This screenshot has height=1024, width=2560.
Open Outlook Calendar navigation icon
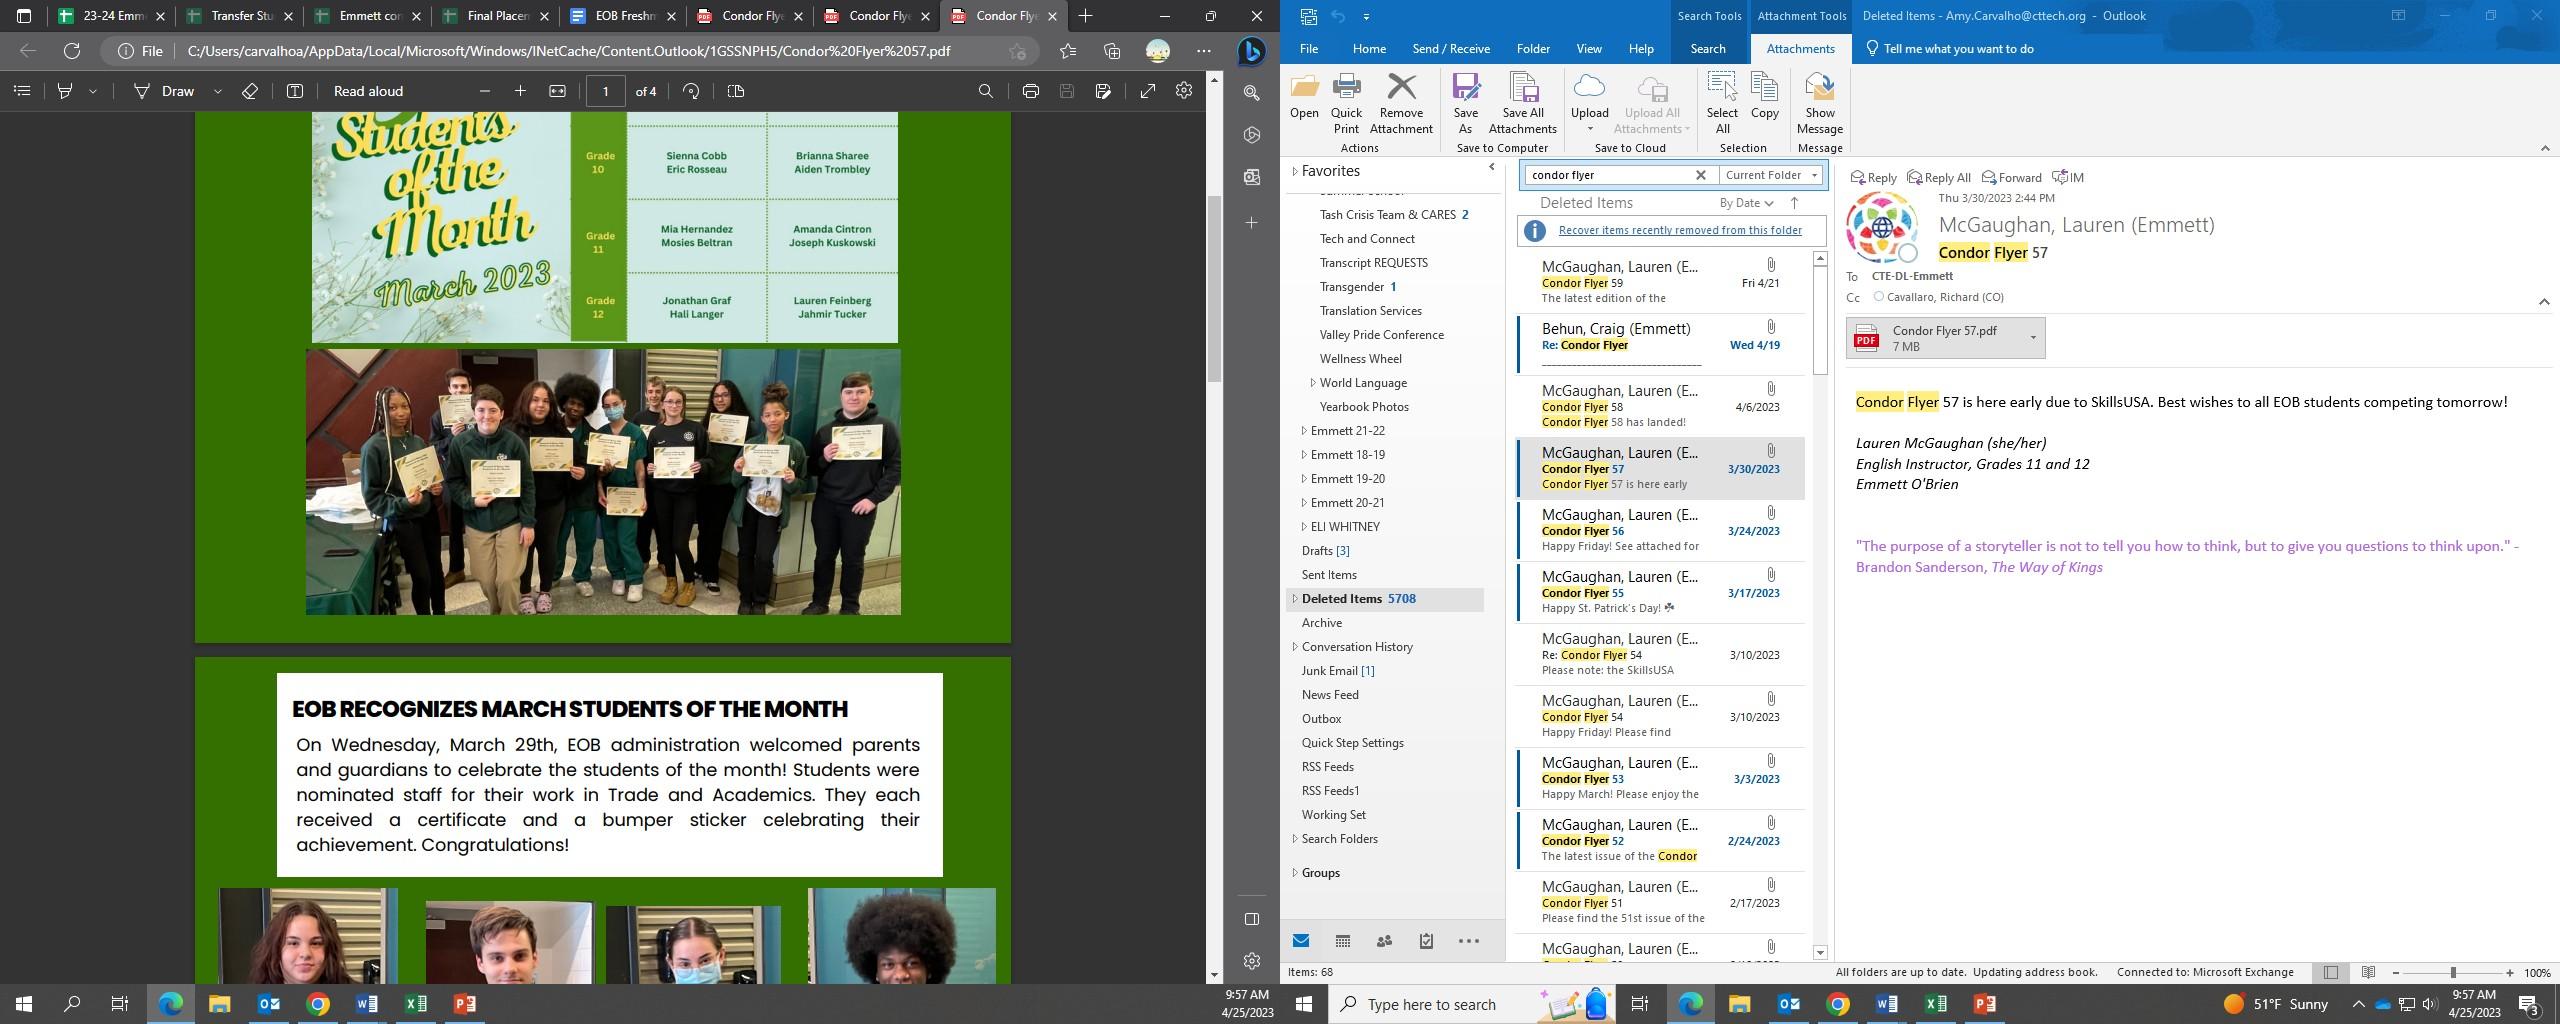tap(1343, 941)
